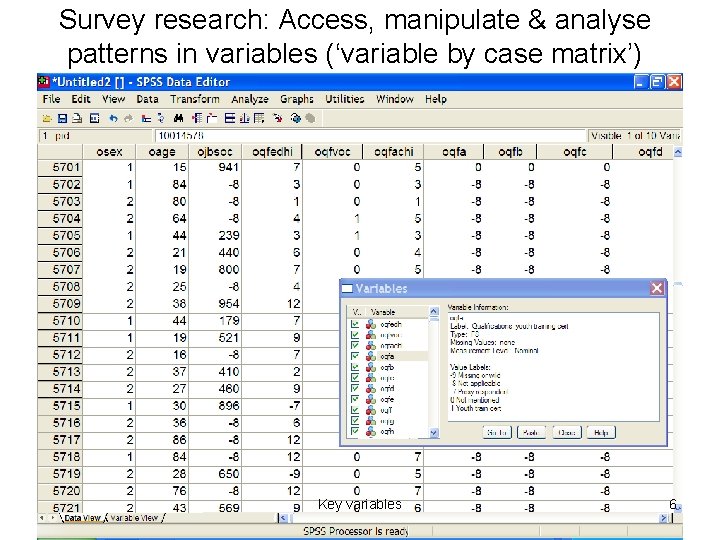
Task: Click the Select Cases toolbar icon
Action: coord(259,118)
